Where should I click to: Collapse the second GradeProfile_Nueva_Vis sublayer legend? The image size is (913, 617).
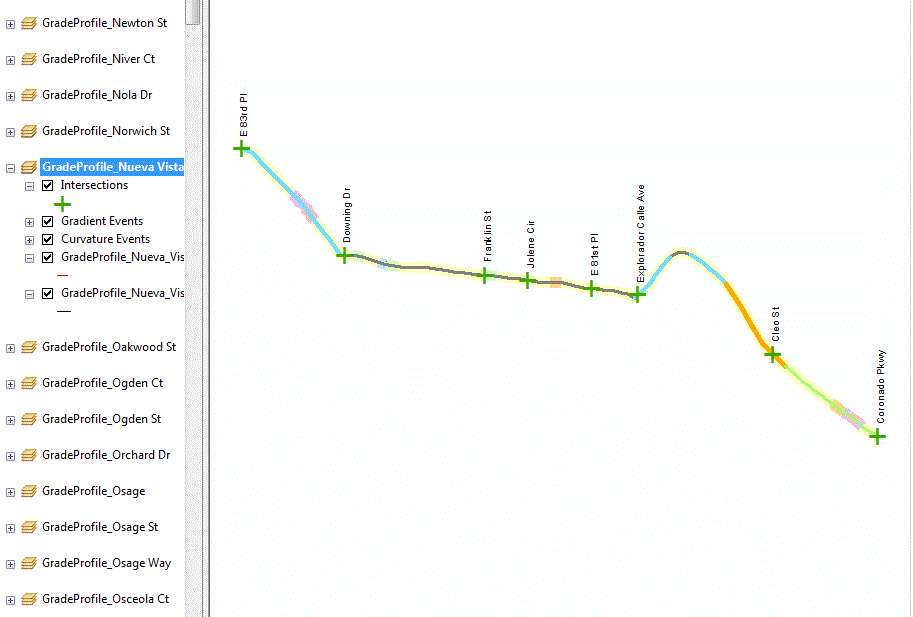29,295
